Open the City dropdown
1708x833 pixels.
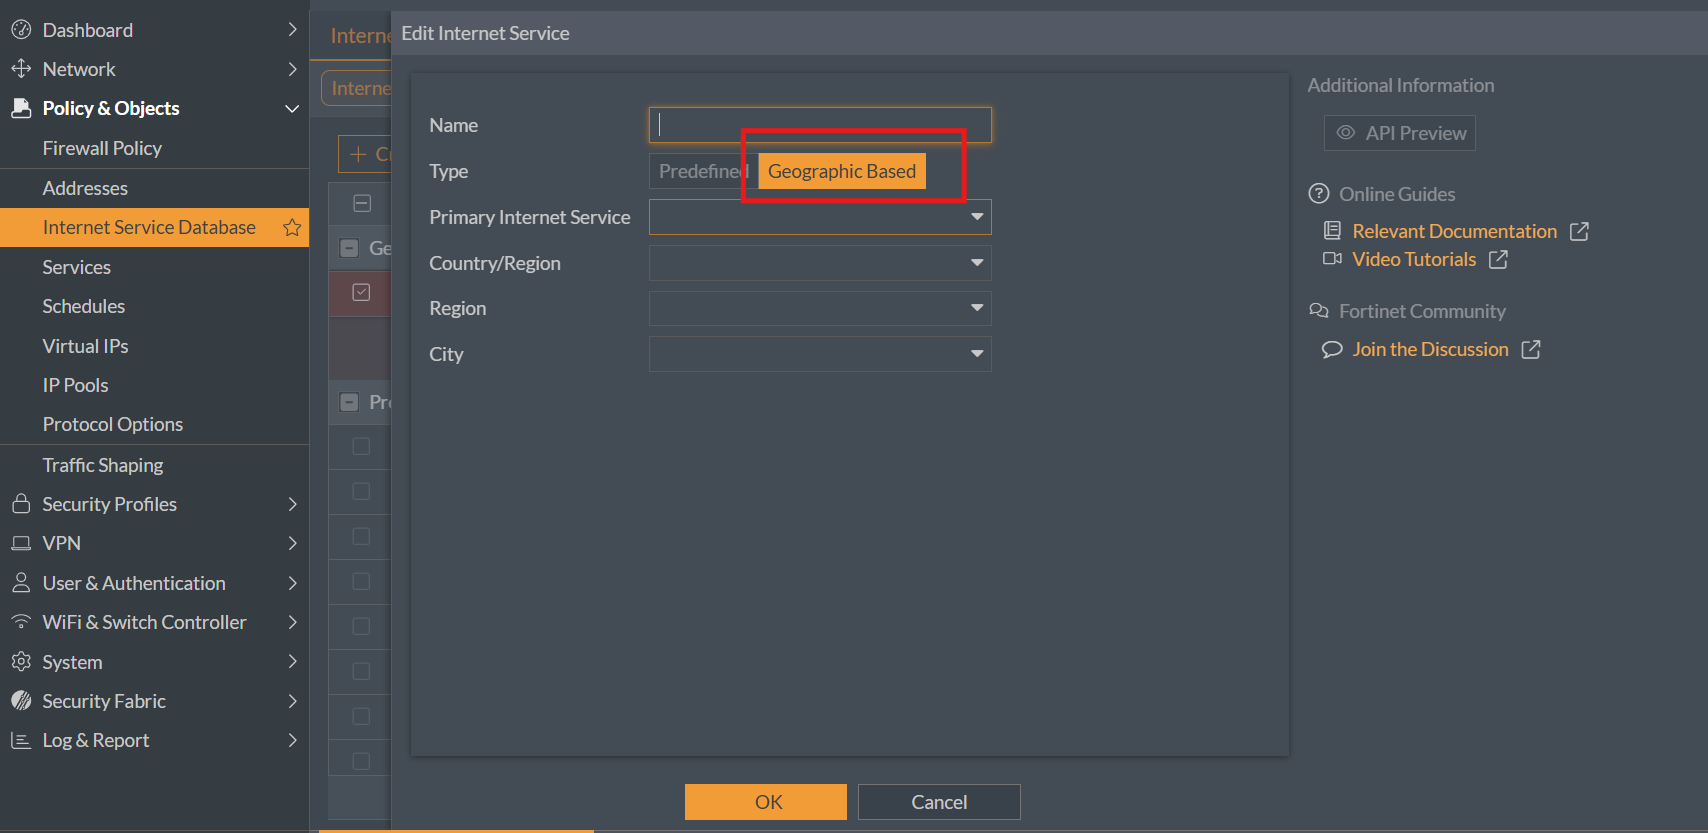[x=820, y=354]
